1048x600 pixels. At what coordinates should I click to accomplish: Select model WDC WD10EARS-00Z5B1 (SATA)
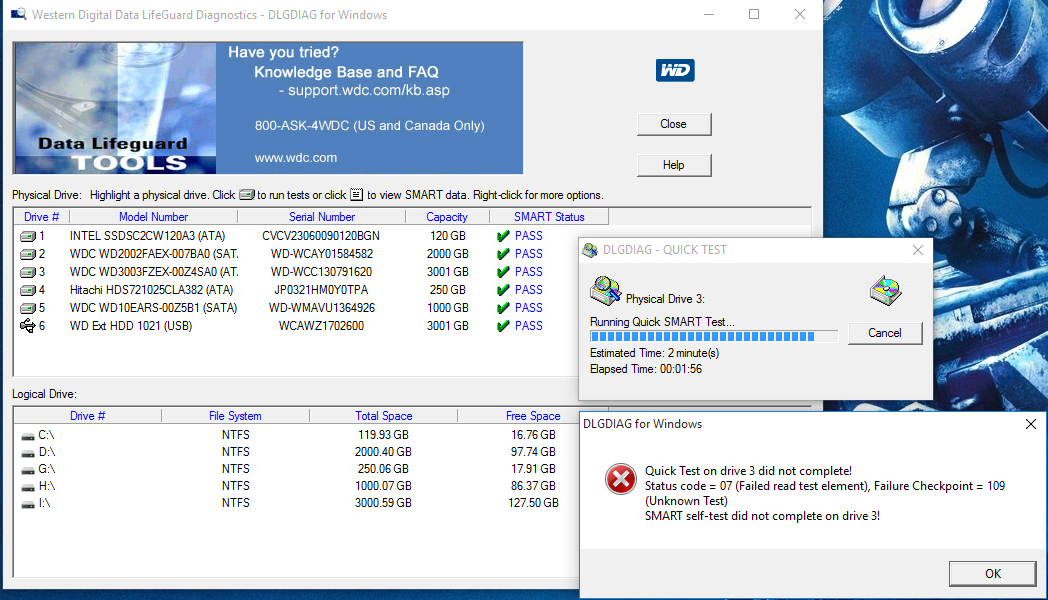[x=153, y=308]
